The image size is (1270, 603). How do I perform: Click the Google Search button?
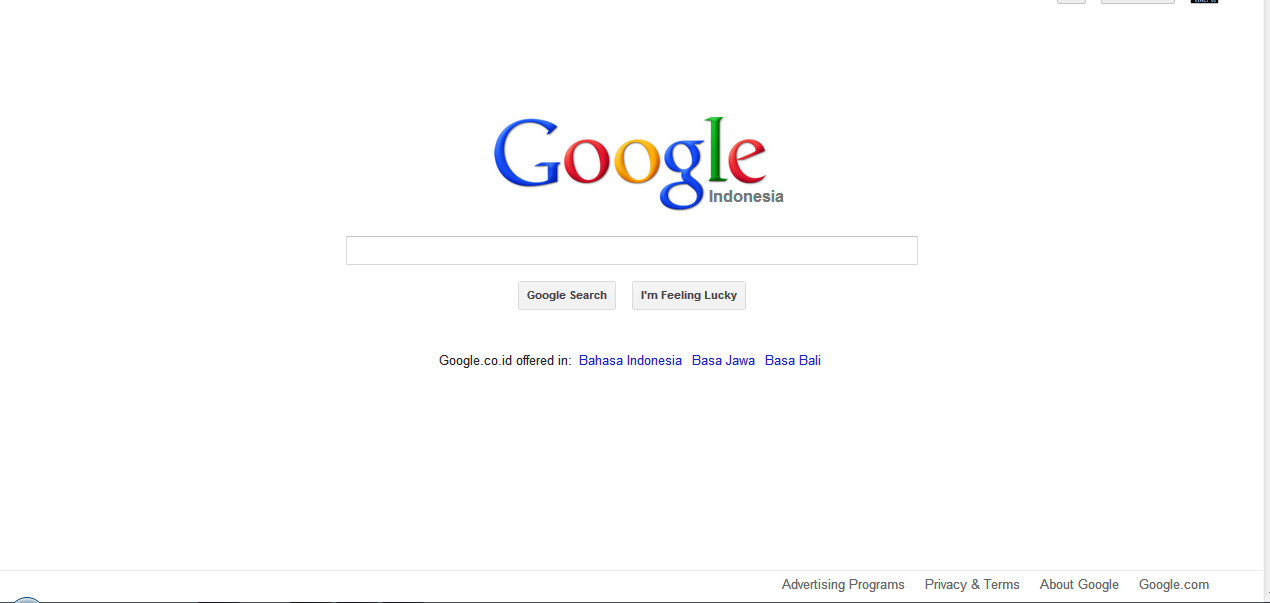pos(567,295)
